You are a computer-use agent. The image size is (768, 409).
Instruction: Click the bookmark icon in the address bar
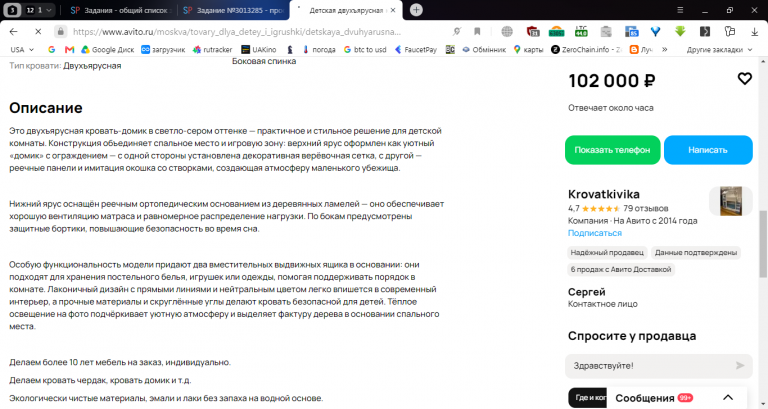477,32
